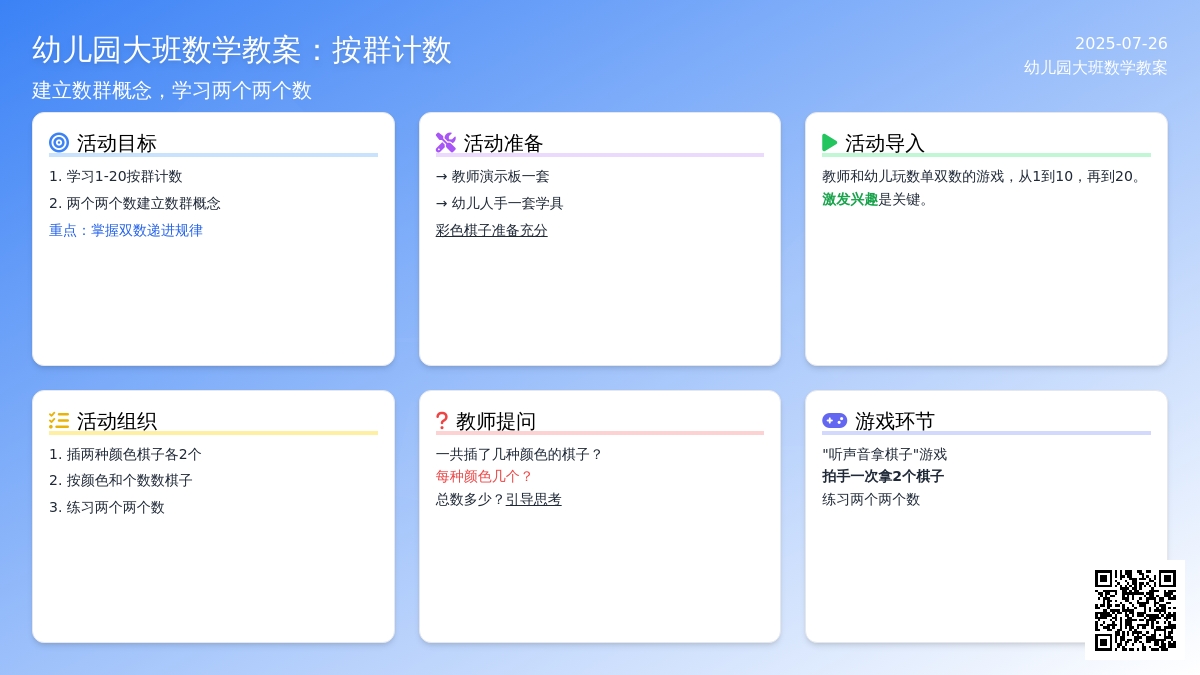Click the line 2. 按颜色和个数数棋子
1200x675 pixels.
[121, 480]
